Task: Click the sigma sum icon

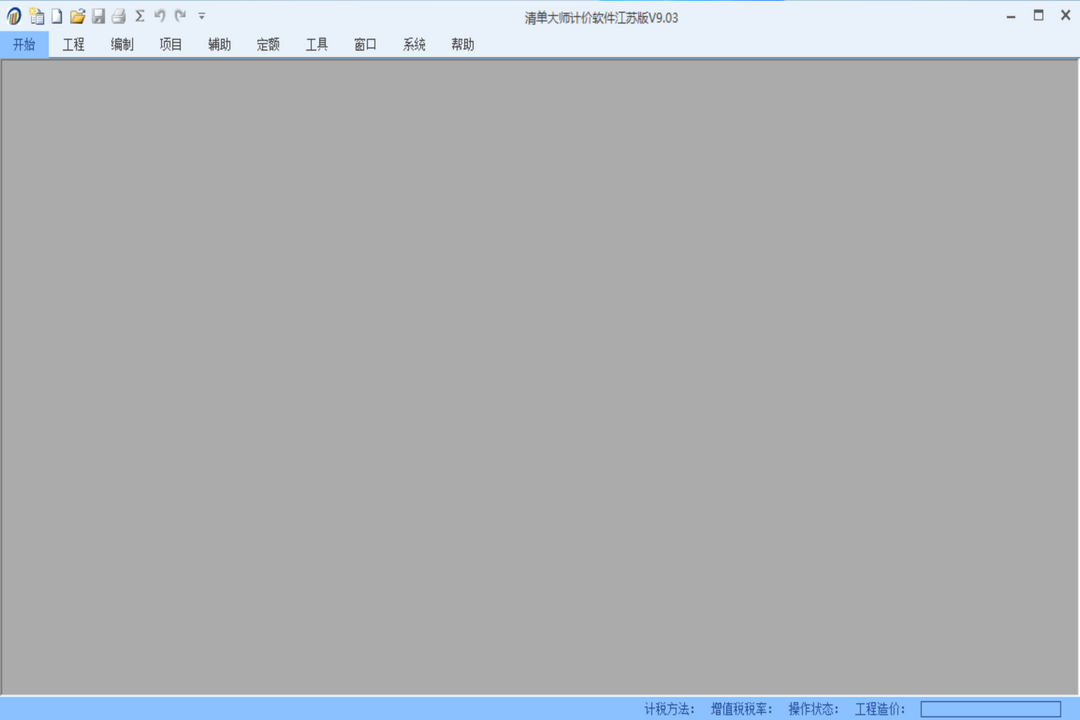Action: (x=140, y=16)
